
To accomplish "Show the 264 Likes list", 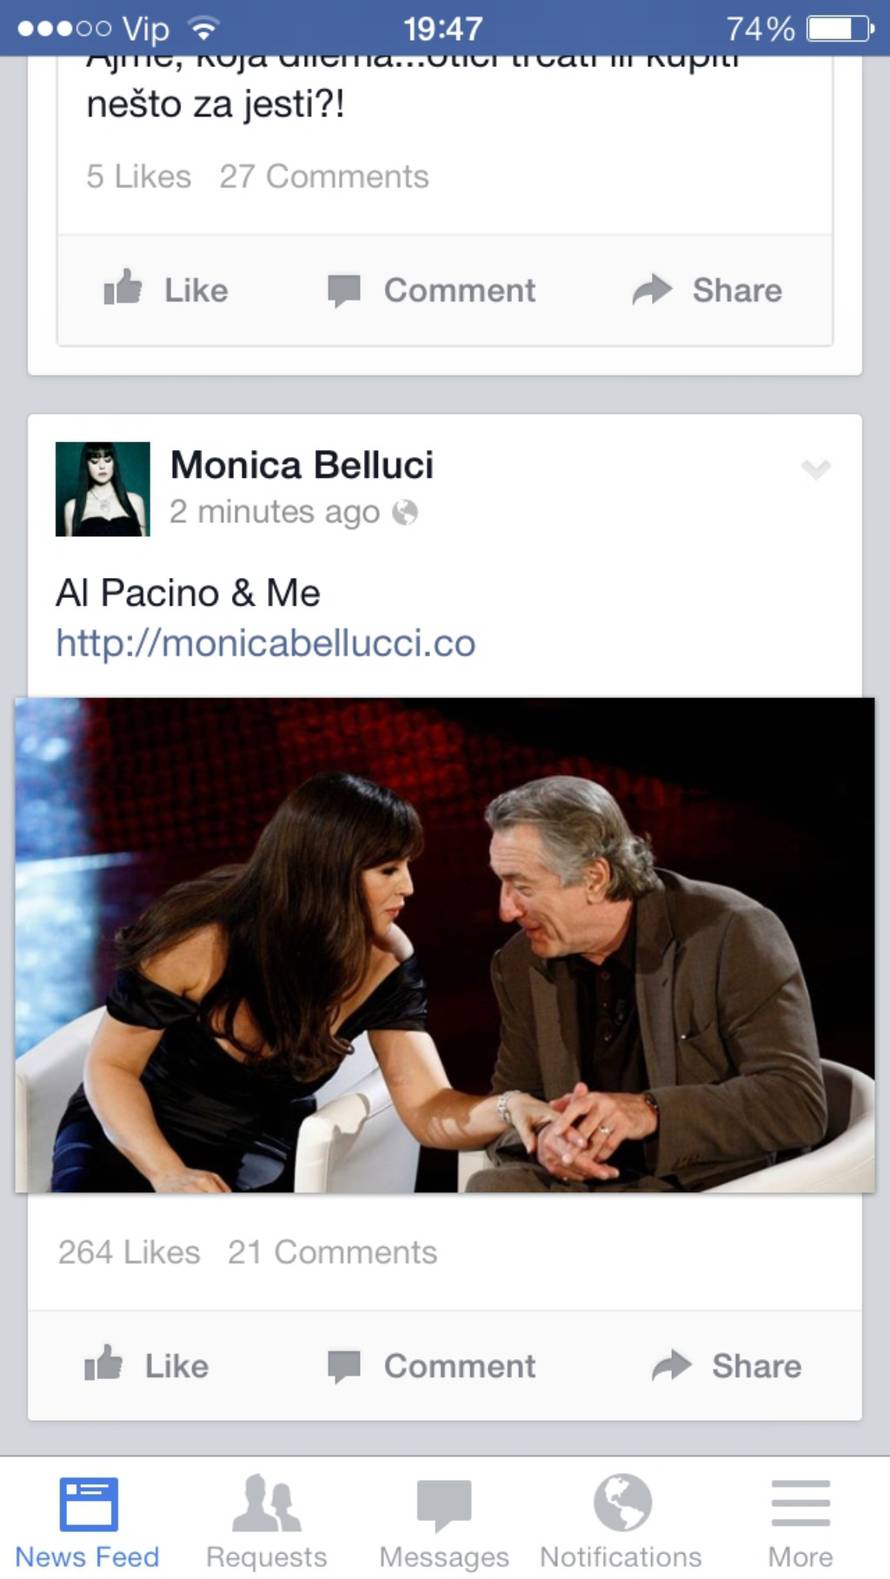I will click(x=129, y=1252).
